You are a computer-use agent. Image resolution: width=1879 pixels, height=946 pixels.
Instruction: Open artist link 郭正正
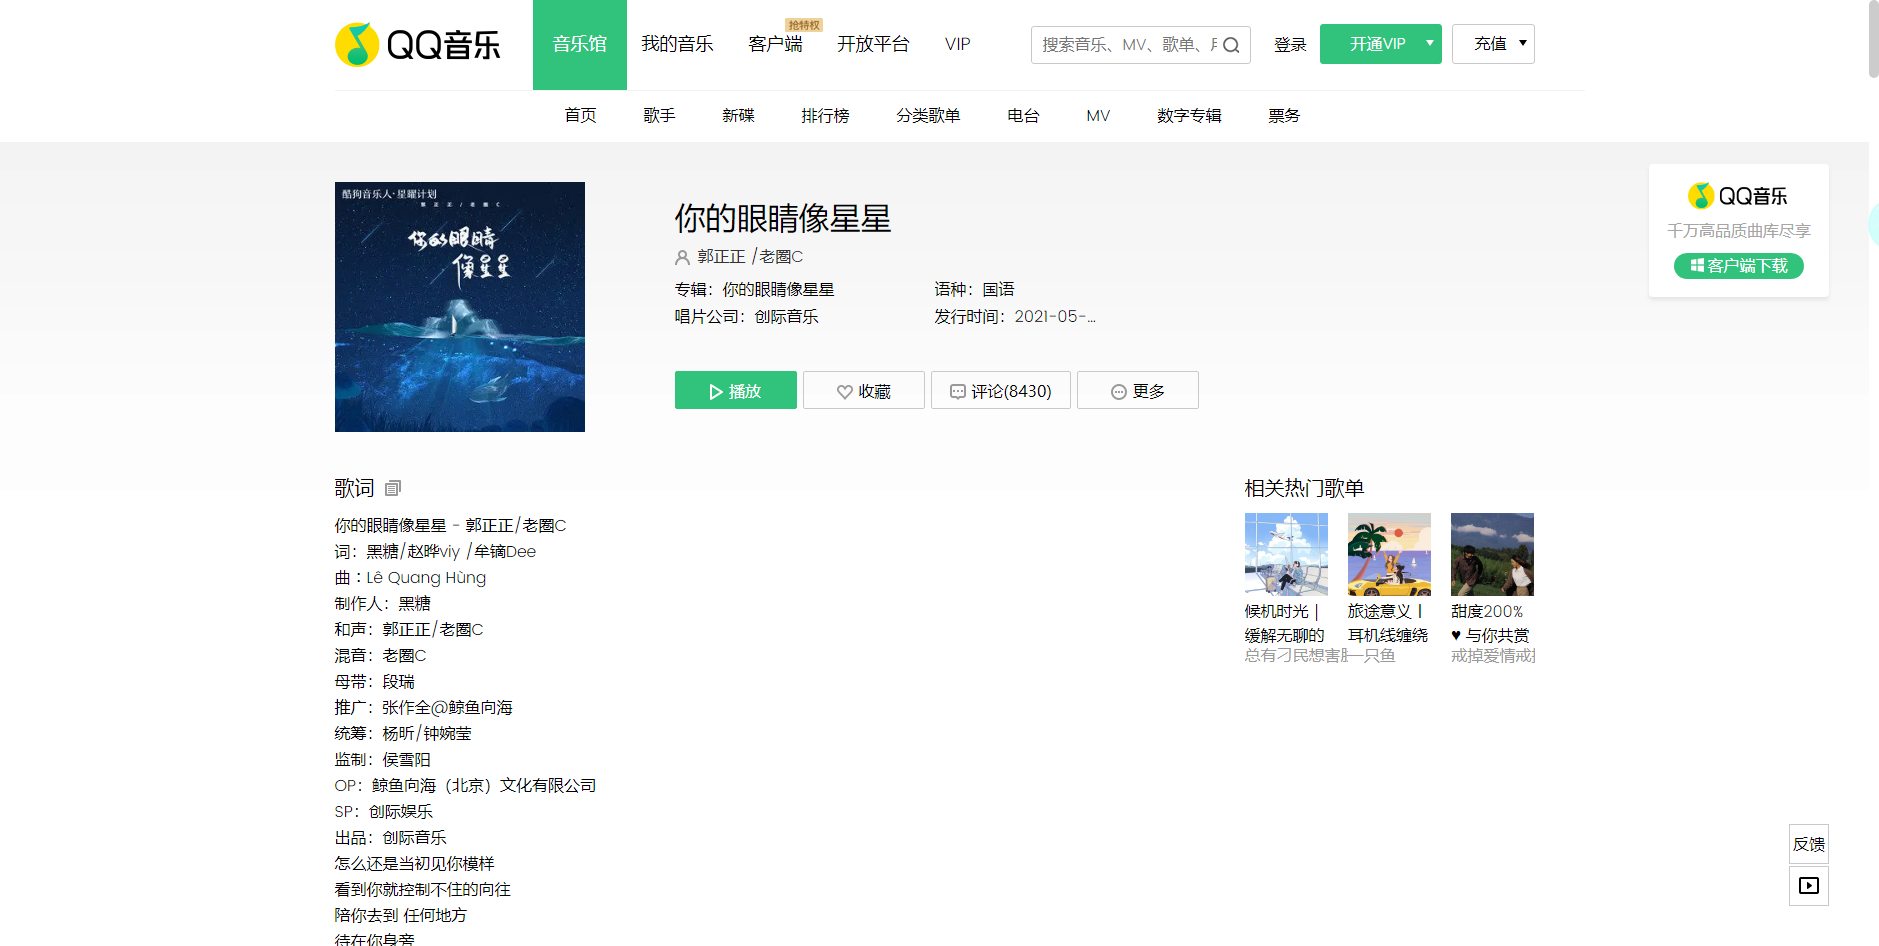pyautogui.click(x=721, y=257)
